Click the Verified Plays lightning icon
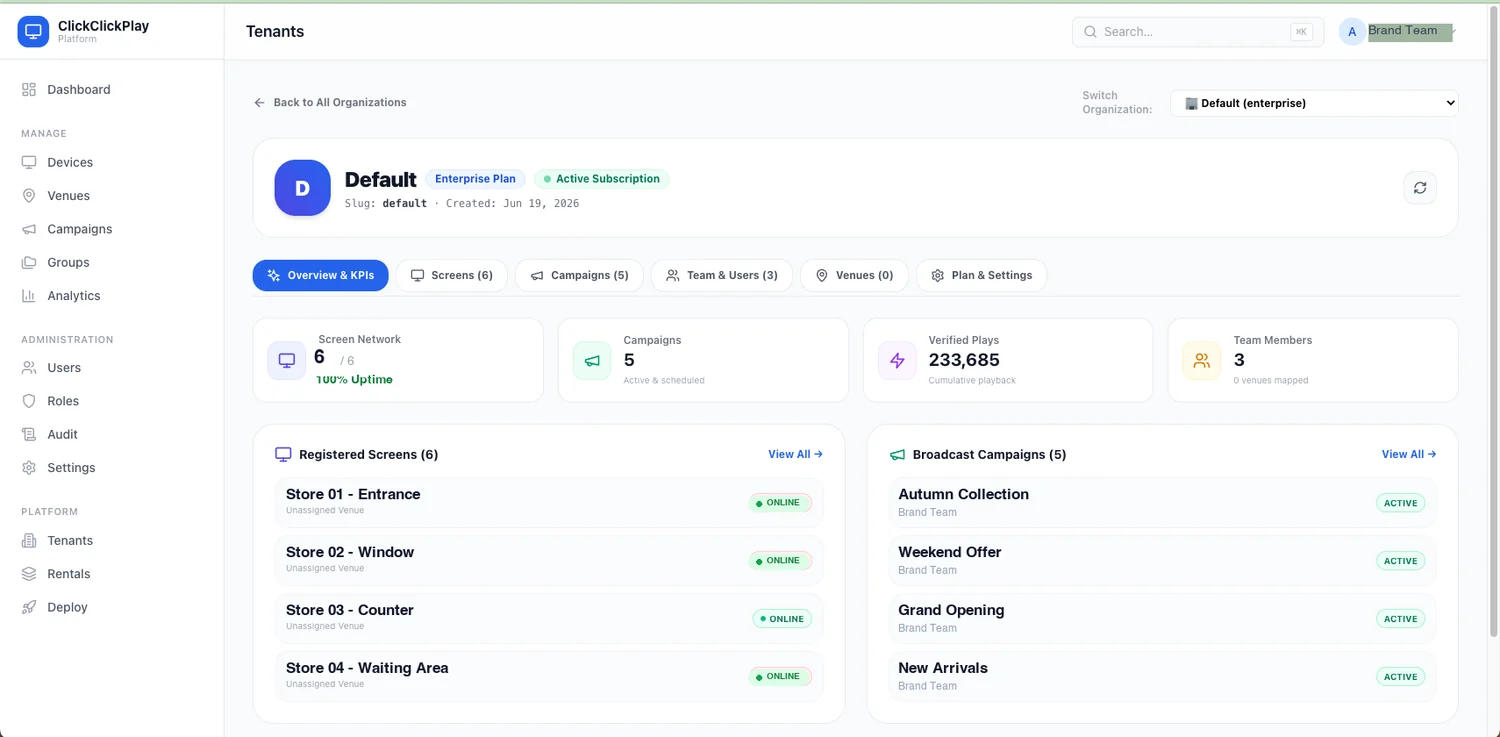The width and height of the screenshot is (1500, 737). (x=897, y=361)
